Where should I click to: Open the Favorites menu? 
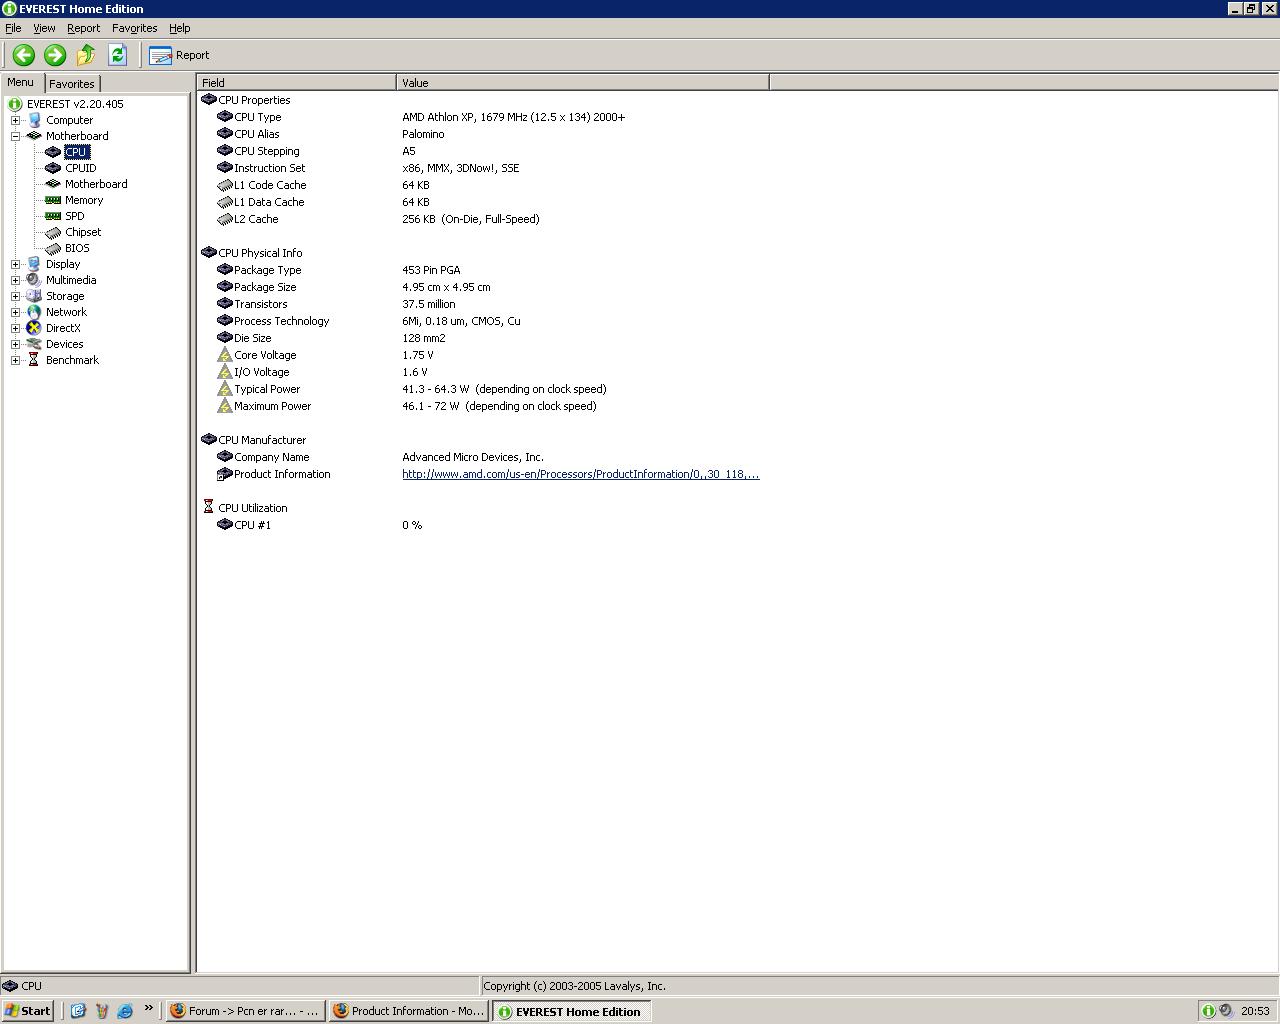[x=134, y=28]
